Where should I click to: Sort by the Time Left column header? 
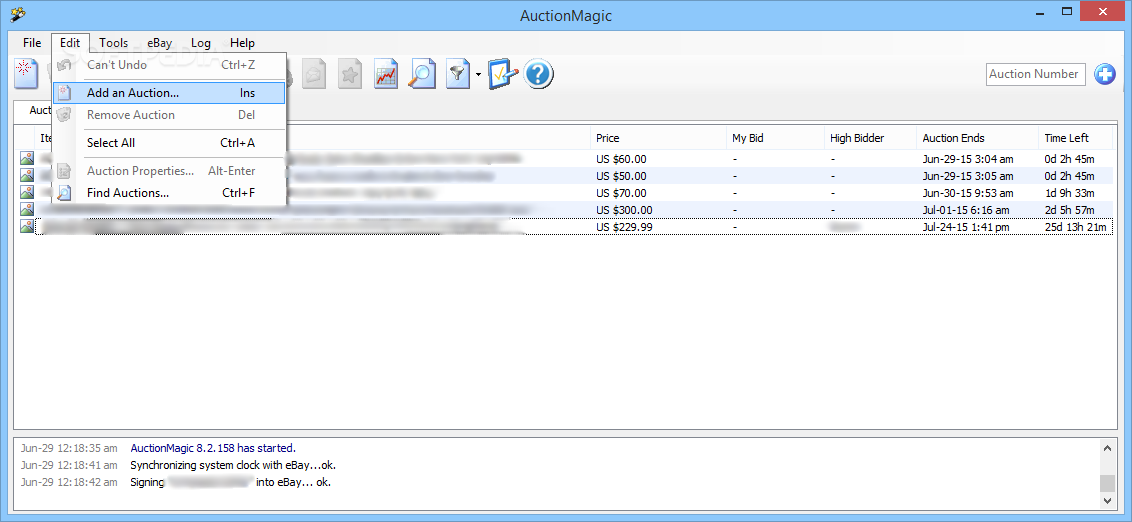[x=1078, y=138]
